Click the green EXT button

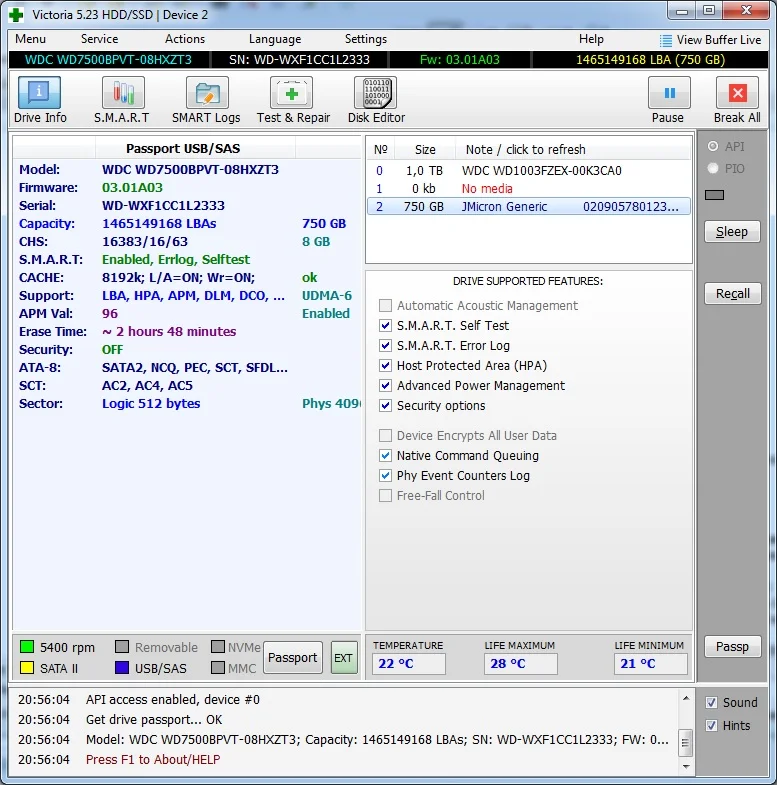click(x=344, y=657)
